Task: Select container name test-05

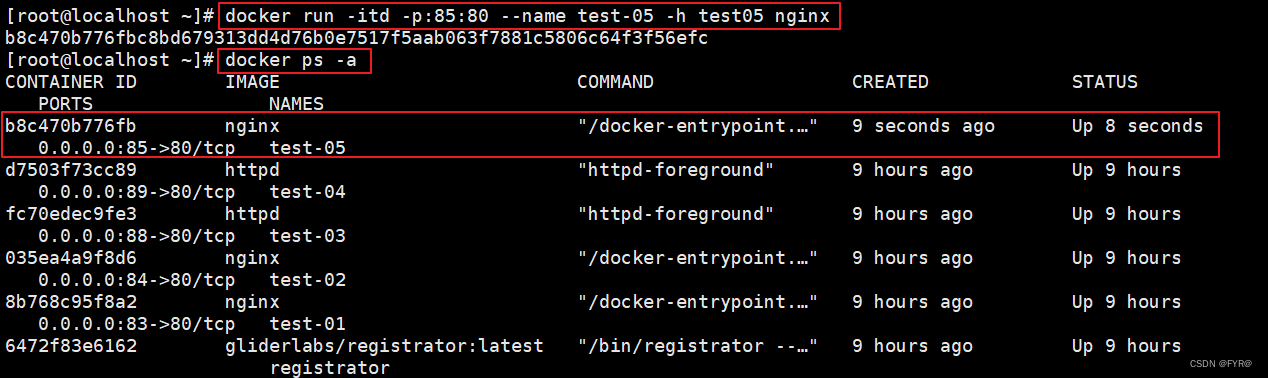Action: tap(307, 148)
